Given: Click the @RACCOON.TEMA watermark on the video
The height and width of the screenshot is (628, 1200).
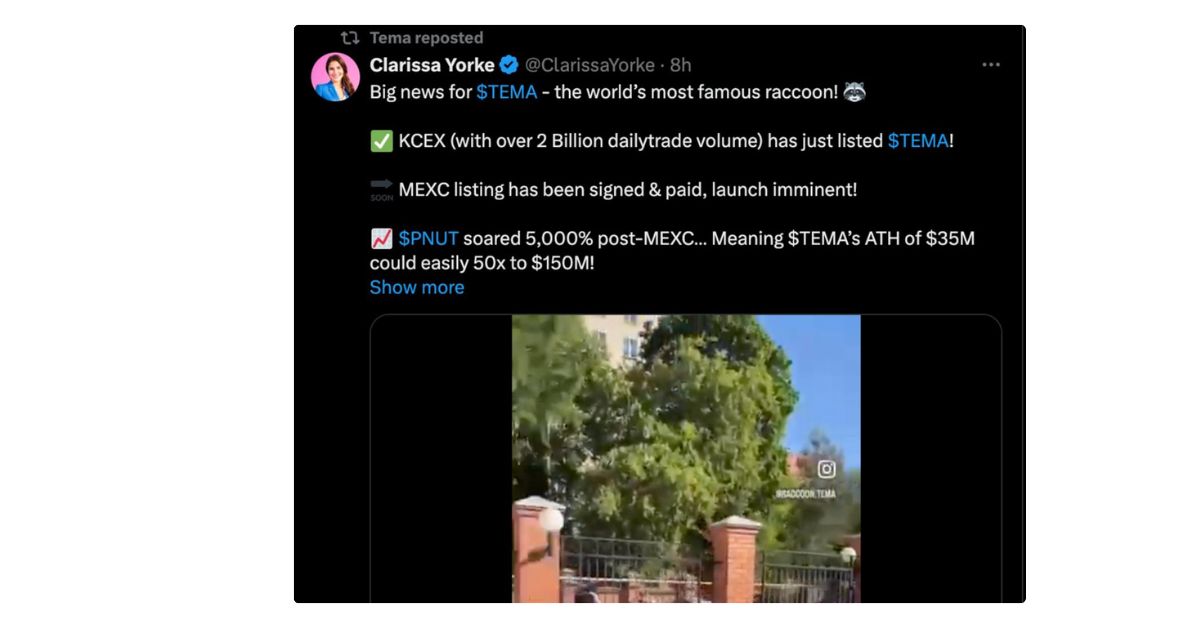Looking at the screenshot, I should click(805, 494).
